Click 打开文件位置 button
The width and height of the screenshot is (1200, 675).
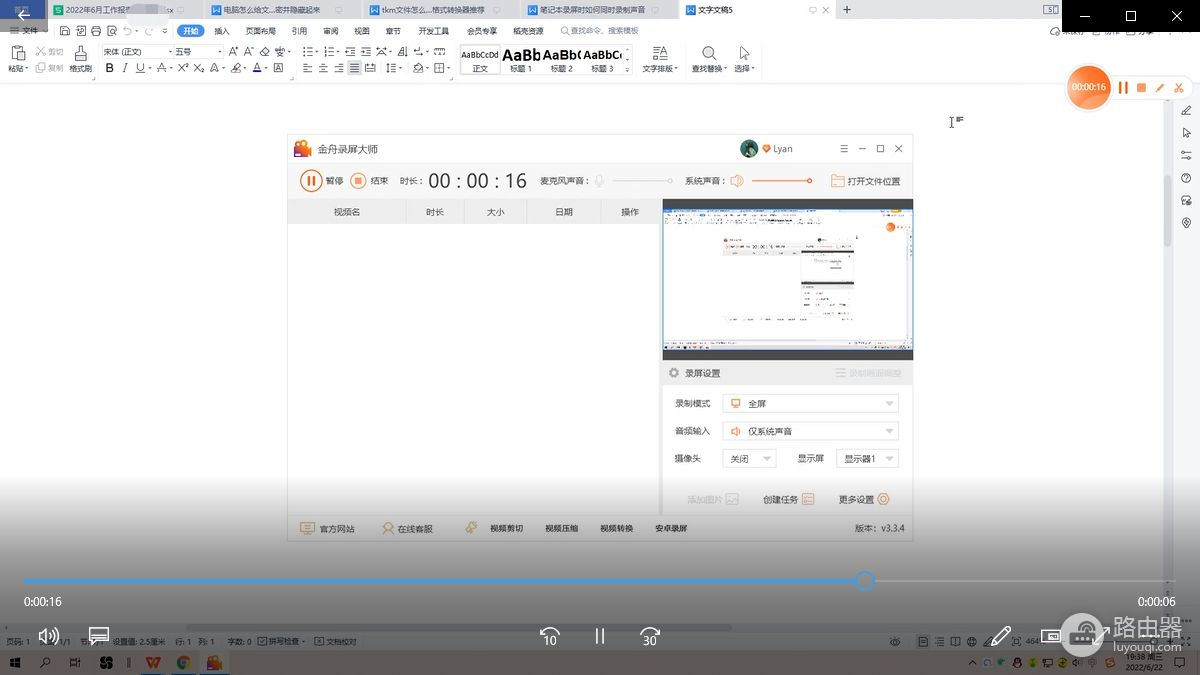point(866,181)
